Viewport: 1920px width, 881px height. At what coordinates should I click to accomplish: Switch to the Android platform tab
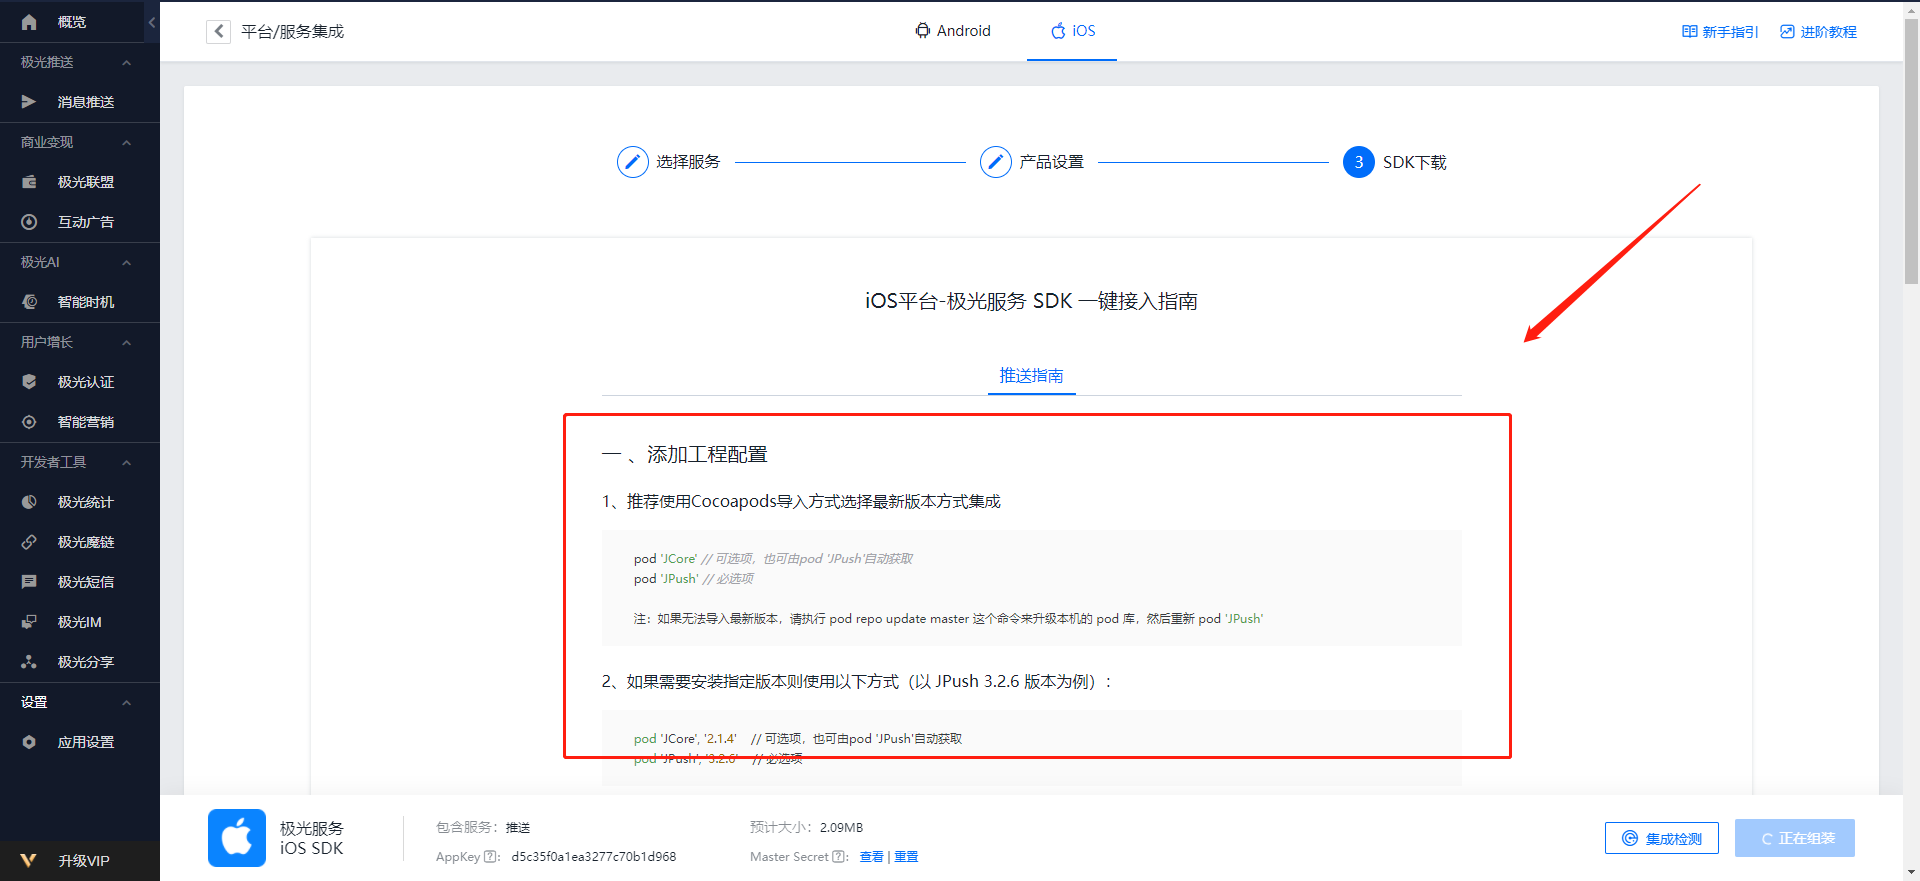(952, 31)
